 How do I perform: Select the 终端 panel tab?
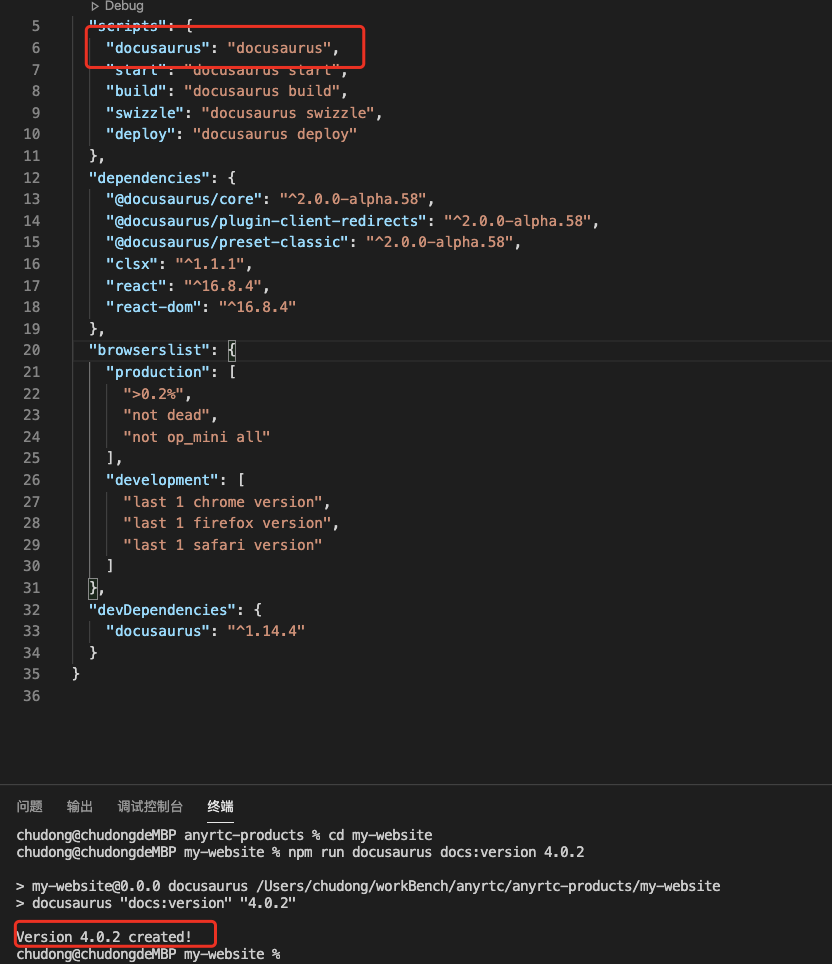pyautogui.click(x=220, y=807)
